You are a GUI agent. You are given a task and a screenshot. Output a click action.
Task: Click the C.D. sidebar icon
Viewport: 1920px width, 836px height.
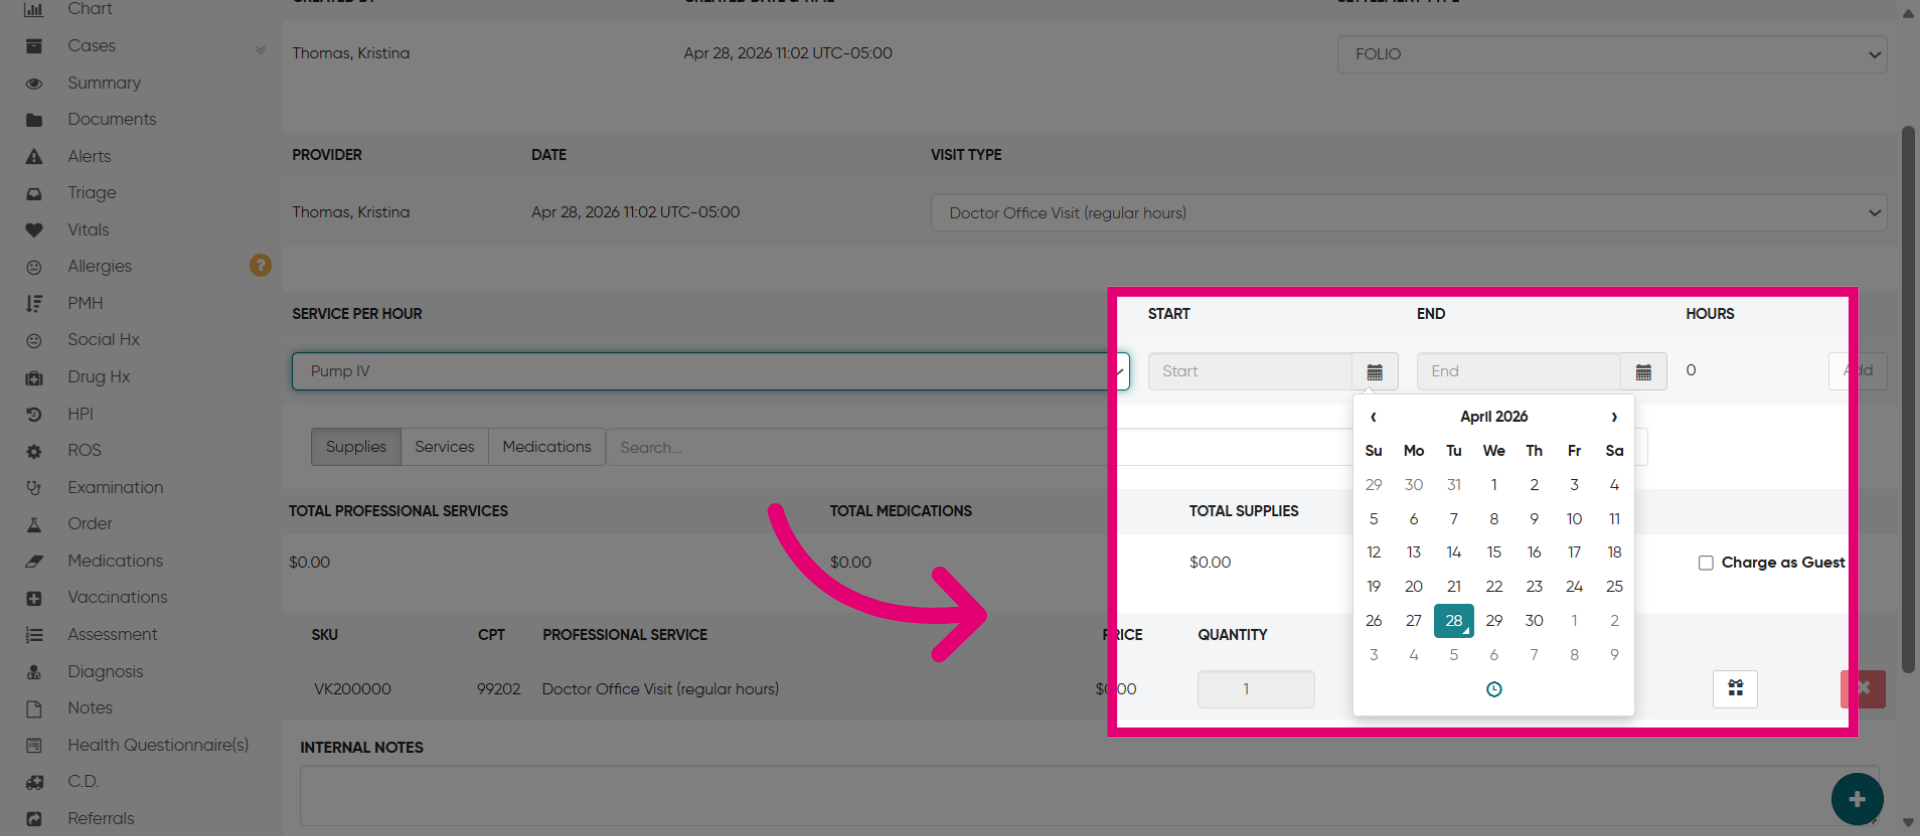click(34, 782)
